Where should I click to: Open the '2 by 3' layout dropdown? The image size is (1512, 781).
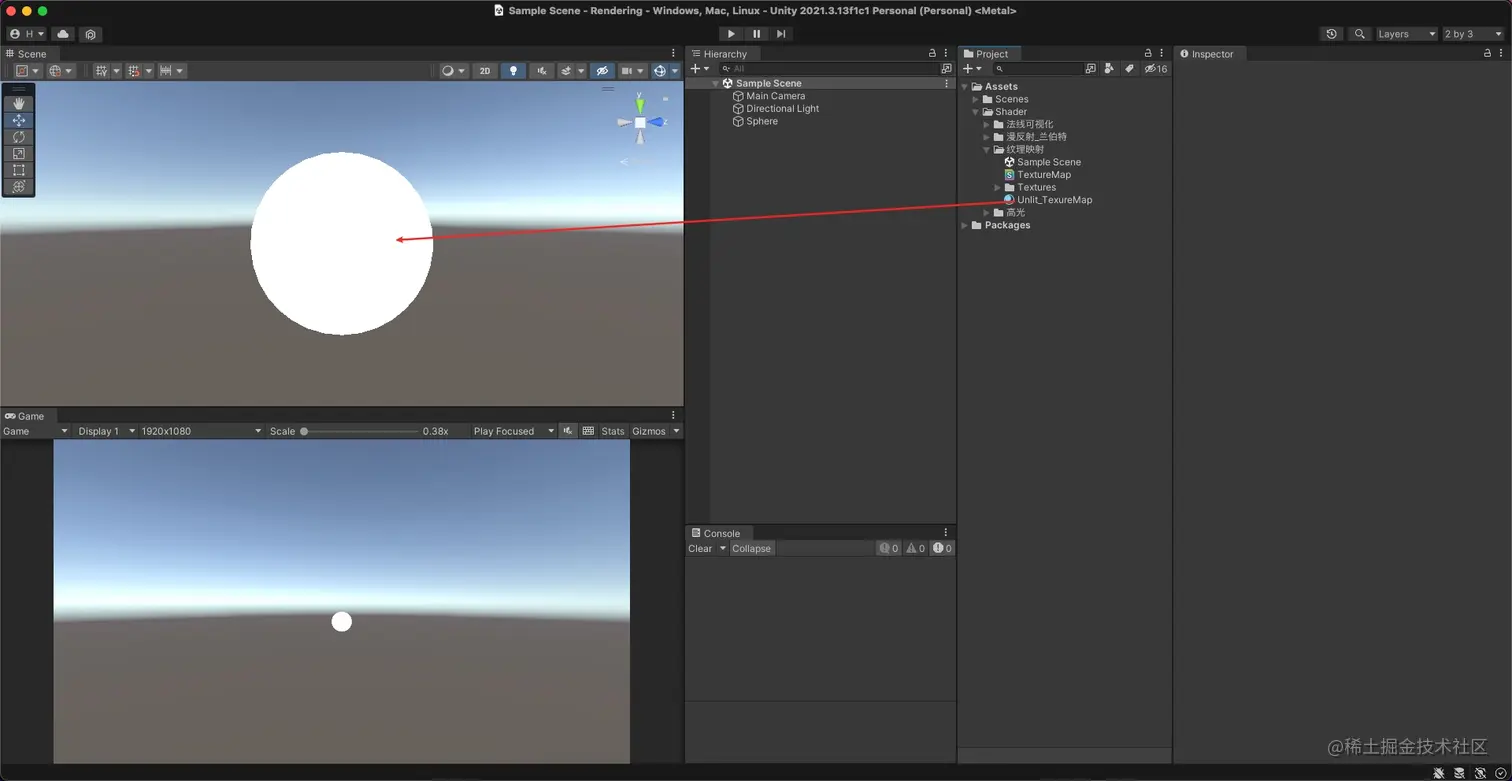1473,34
